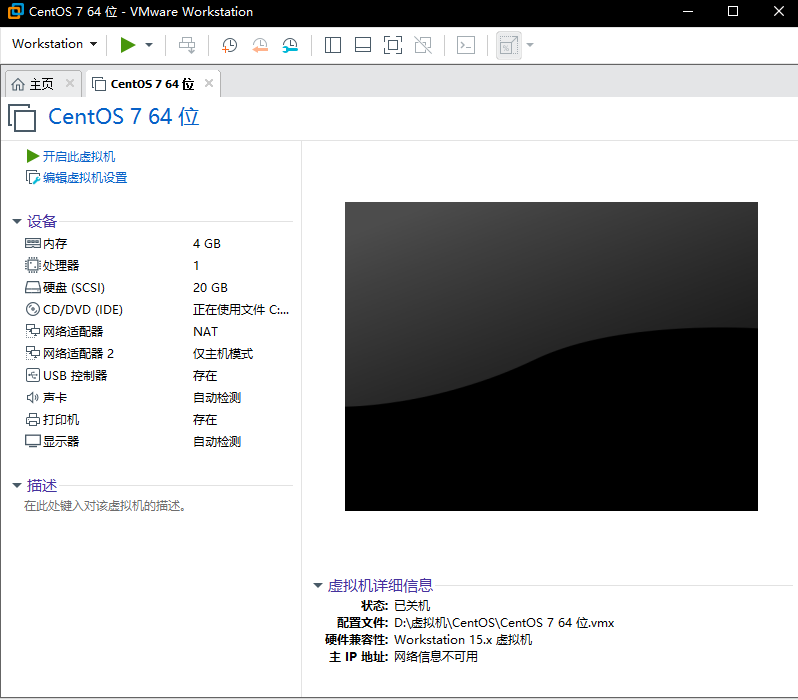The height and width of the screenshot is (700, 798).
Task: Click the 已关机 status text
Action: [x=412, y=605]
